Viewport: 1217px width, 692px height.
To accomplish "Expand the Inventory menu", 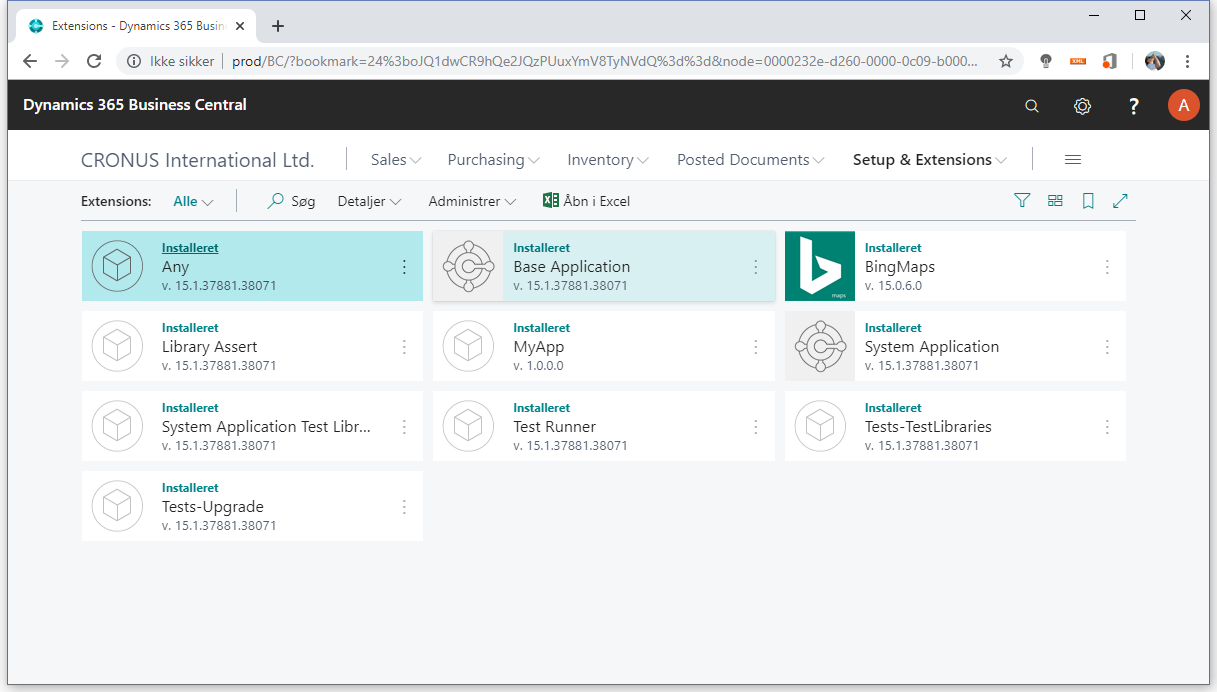I will [x=608, y=160].
